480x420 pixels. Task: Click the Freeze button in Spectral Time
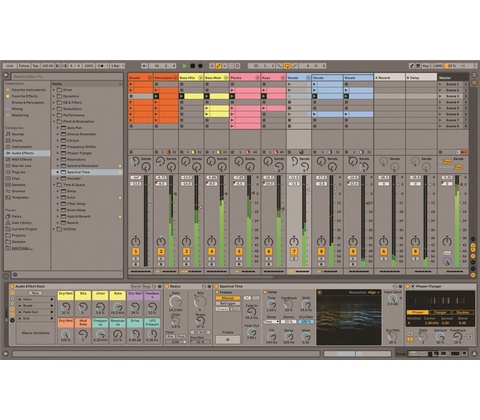228,340
